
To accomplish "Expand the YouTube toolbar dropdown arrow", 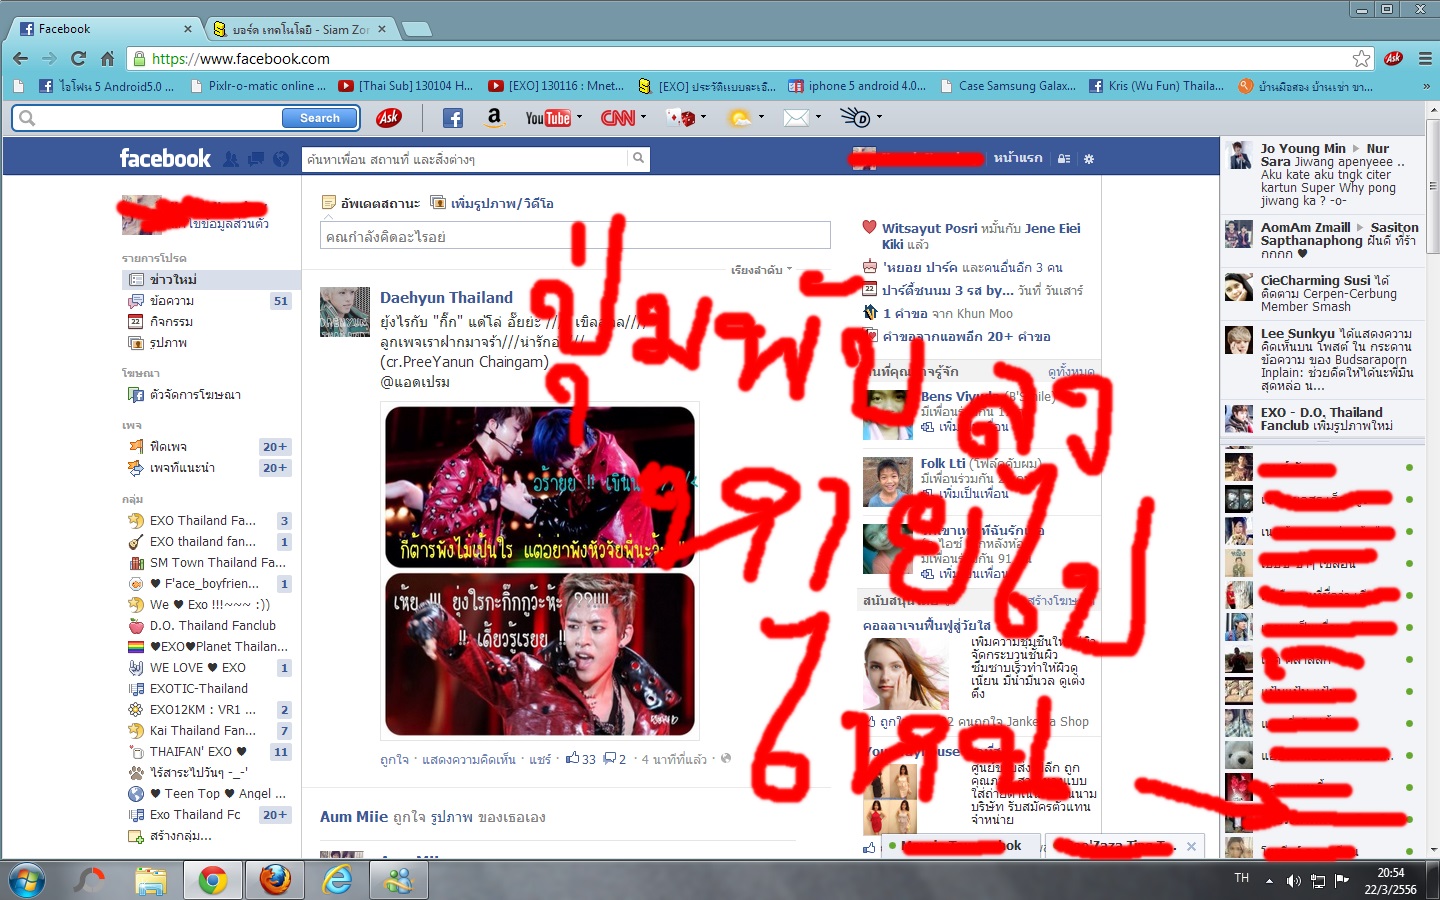I will point(579,117).
